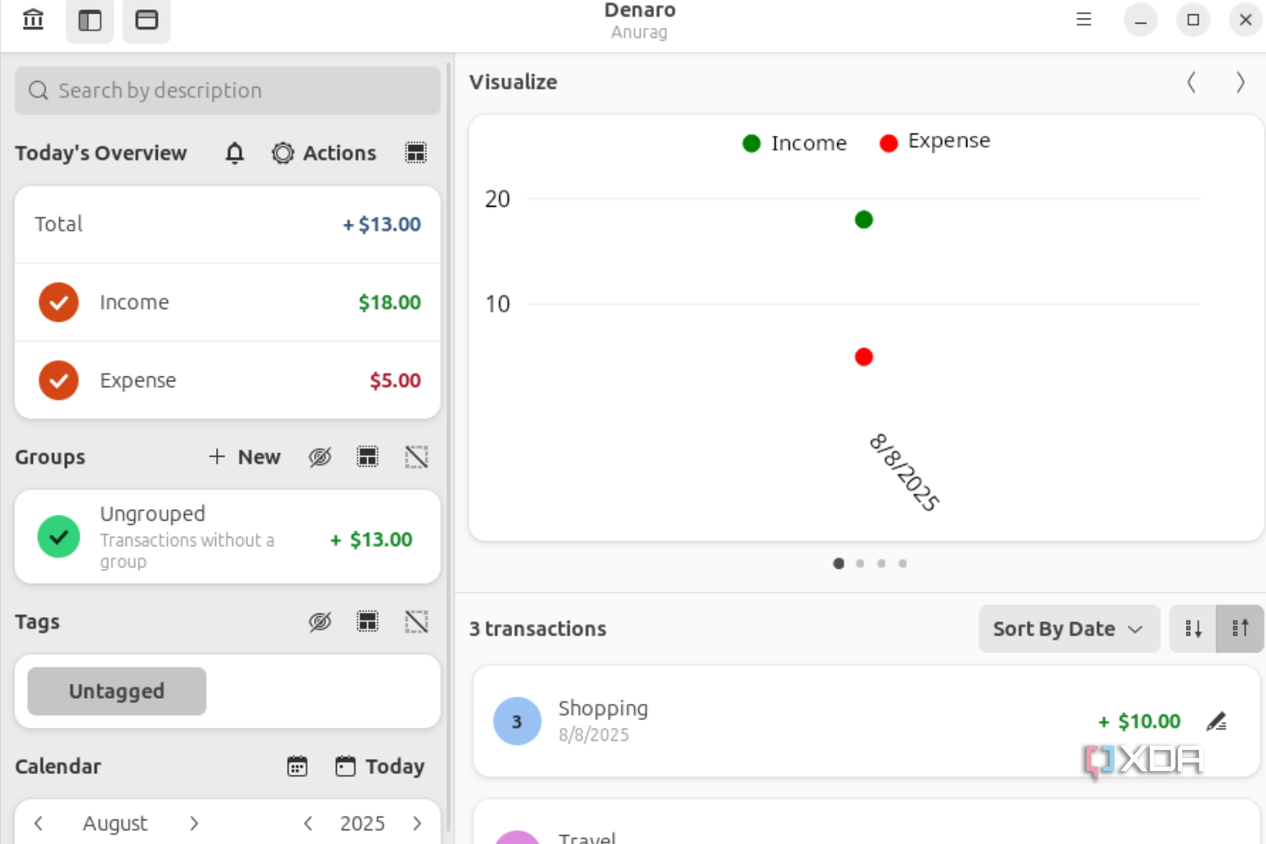
Task: Click the Search by description field
Action: [228, 90]
